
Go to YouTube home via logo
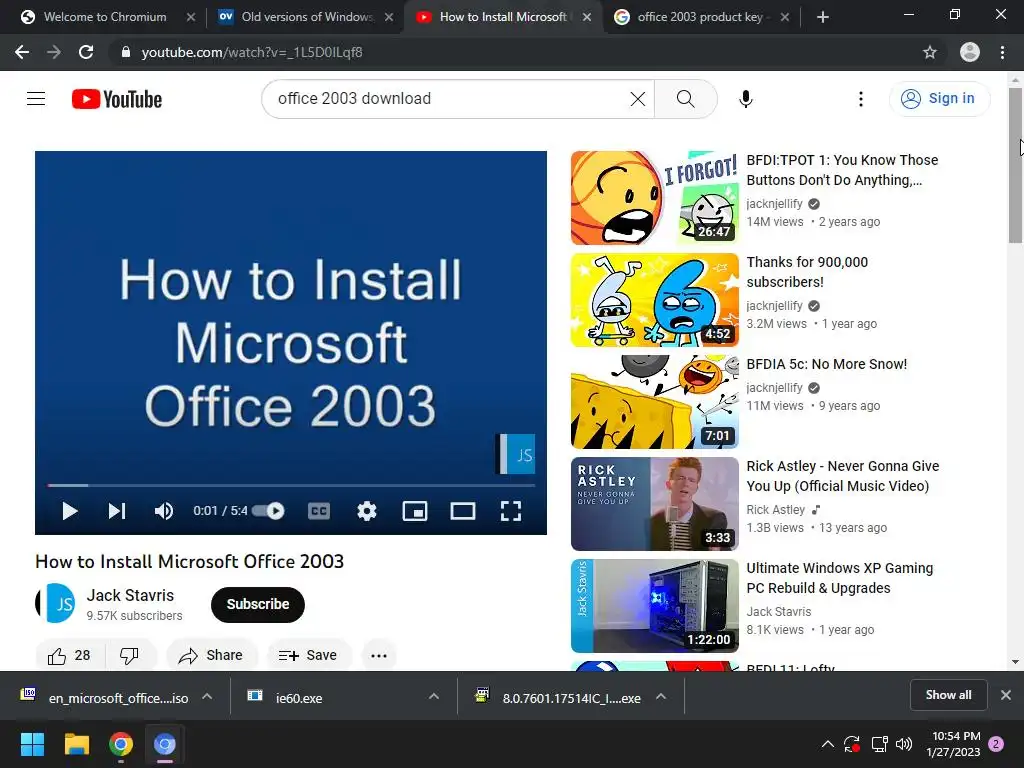(x=117, y=99)
